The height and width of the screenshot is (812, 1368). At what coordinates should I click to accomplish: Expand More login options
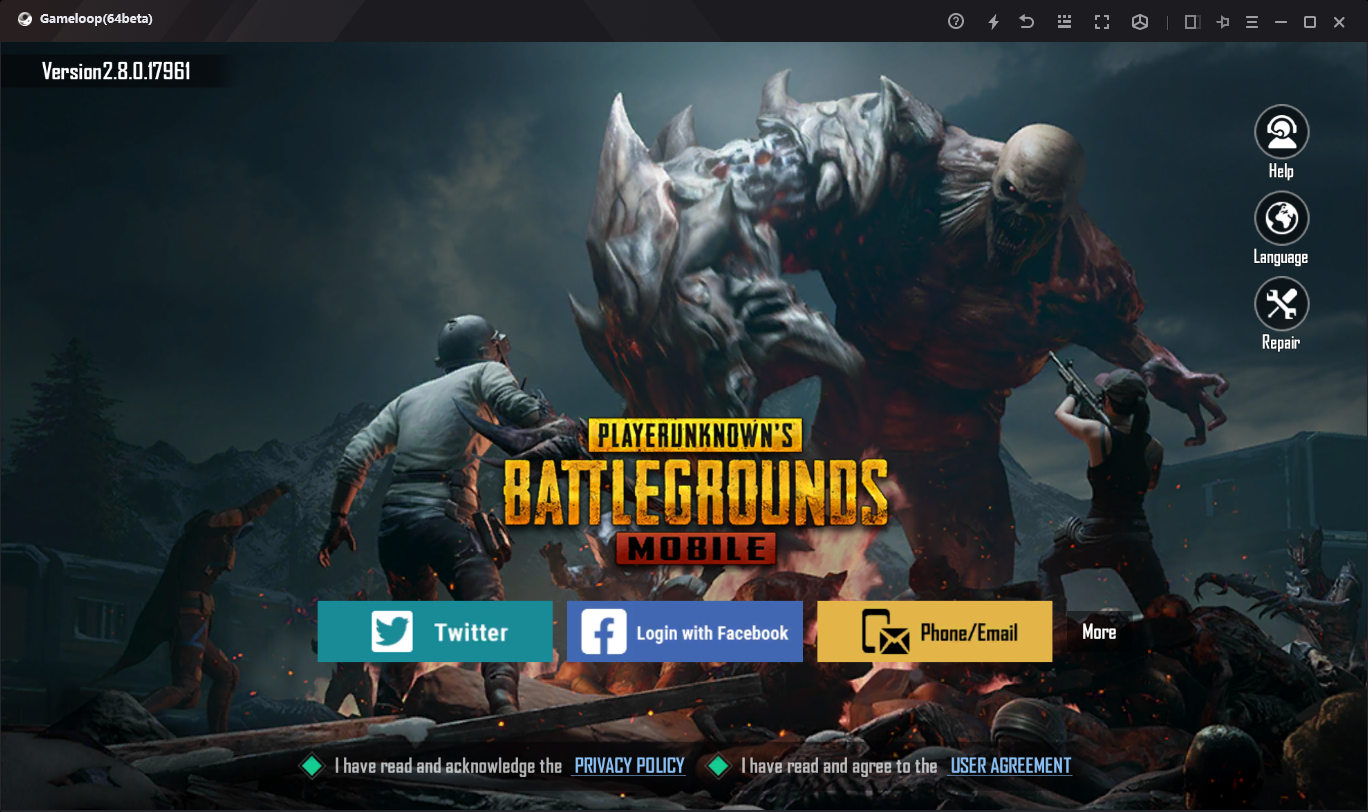coord(1100,631)
